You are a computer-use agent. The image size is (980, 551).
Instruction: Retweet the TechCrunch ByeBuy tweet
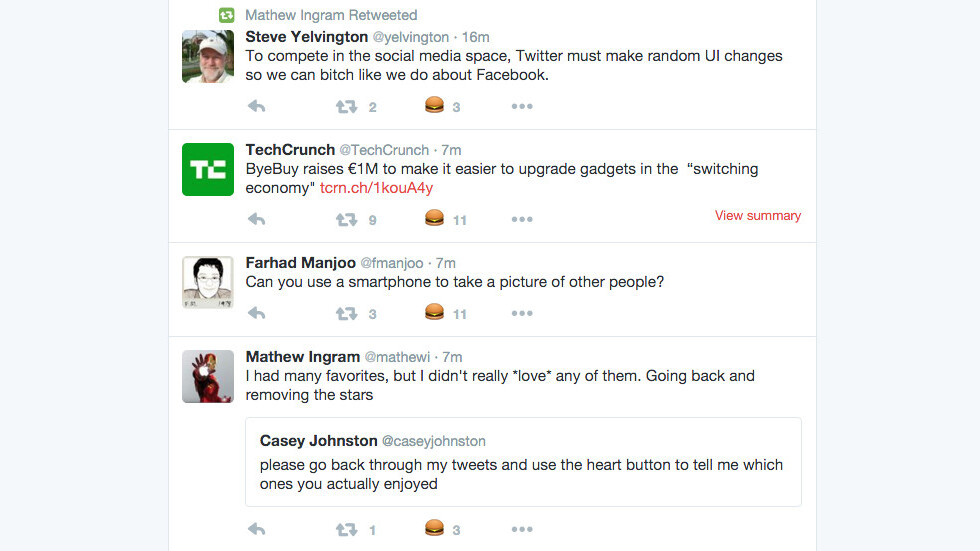[346, 219]
